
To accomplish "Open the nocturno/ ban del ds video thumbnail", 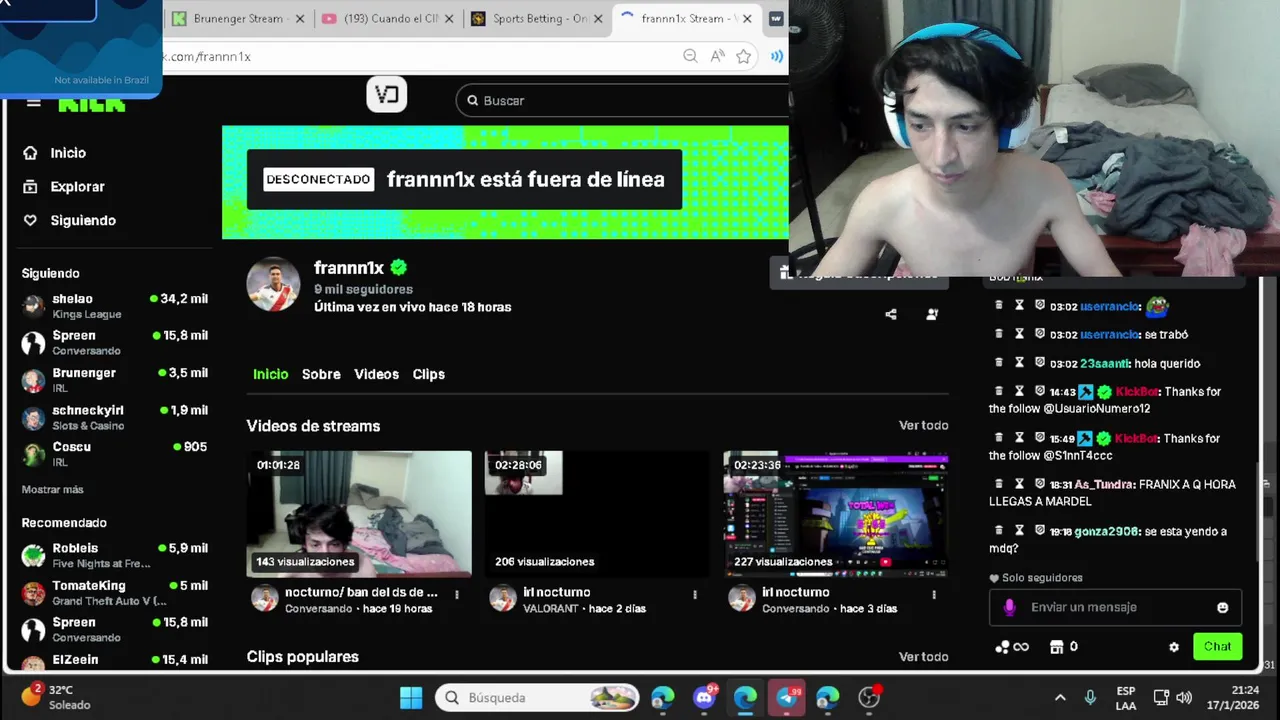I will point(359,514).
